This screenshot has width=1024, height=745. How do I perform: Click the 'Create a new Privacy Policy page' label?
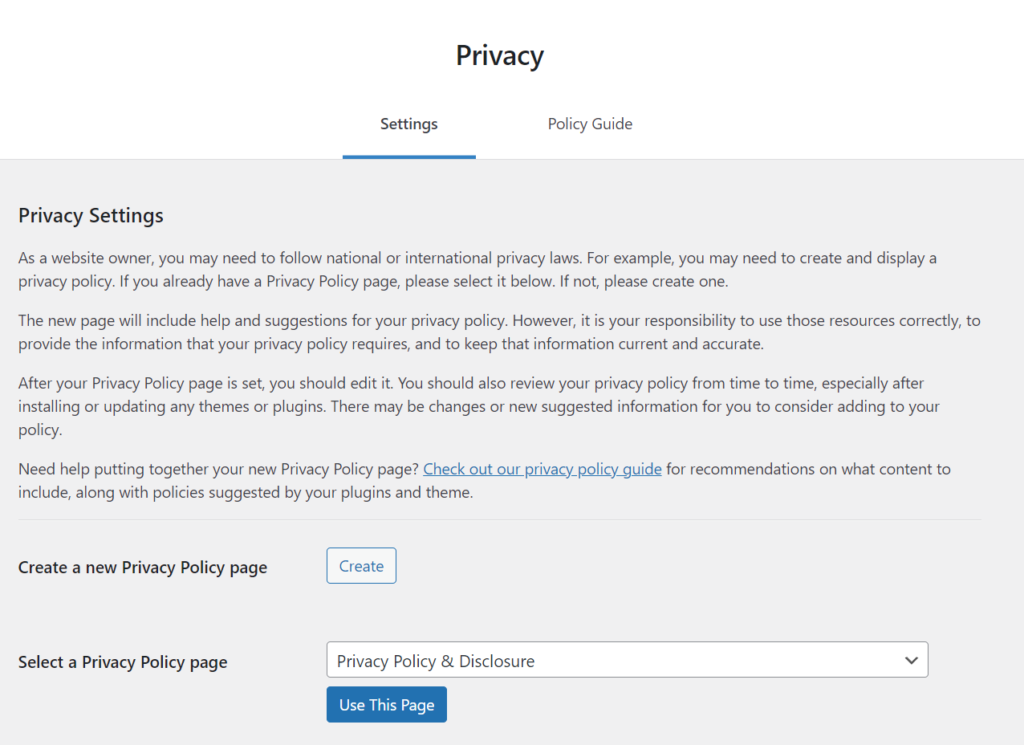pos(142,567)
